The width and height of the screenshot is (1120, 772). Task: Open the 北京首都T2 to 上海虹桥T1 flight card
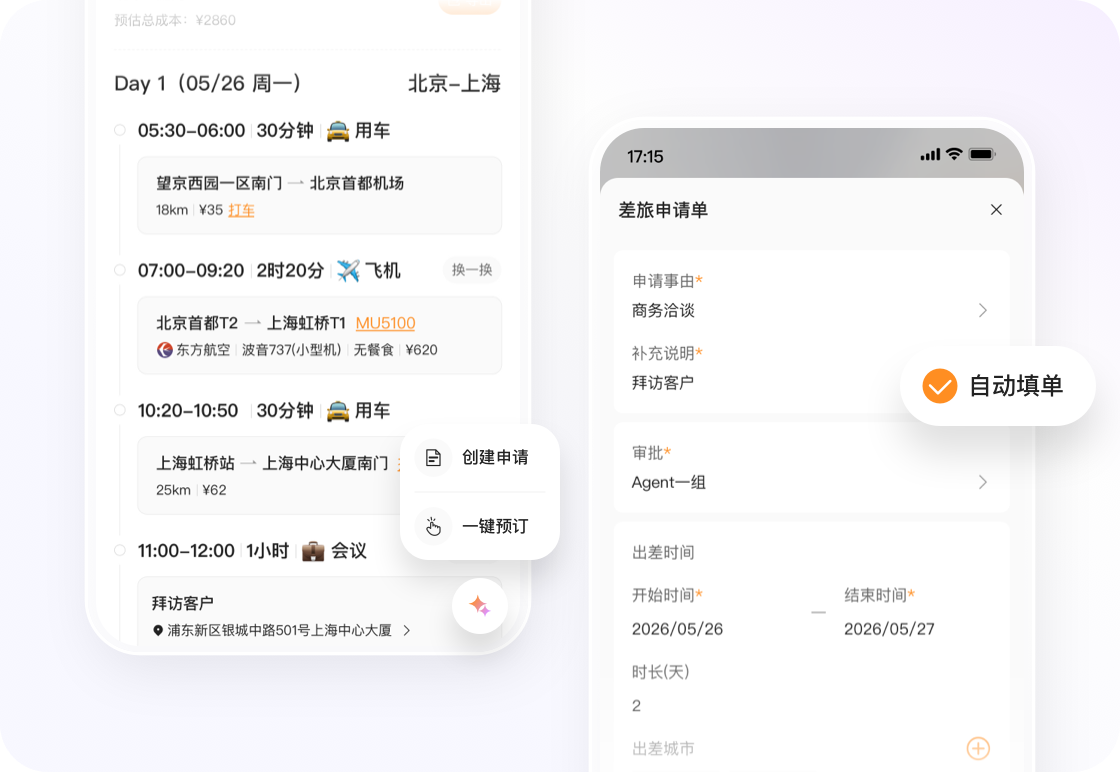pyautogui.click(x=319, y=336)
